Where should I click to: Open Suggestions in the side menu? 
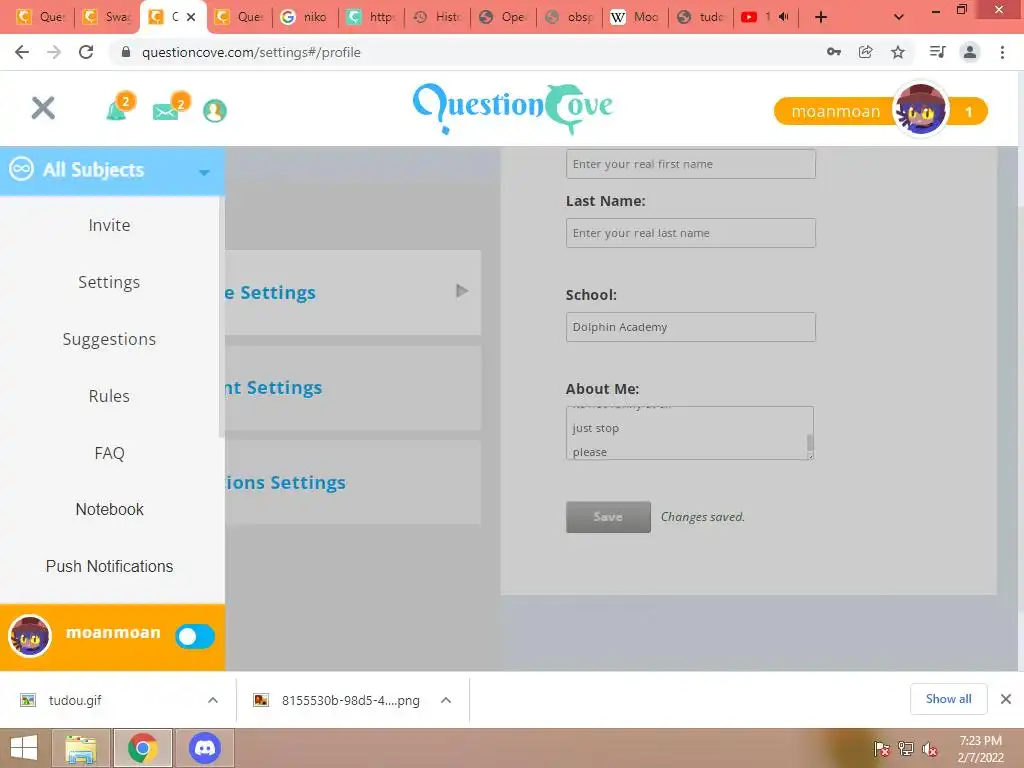pyautogui.click(x=109, y=339)
